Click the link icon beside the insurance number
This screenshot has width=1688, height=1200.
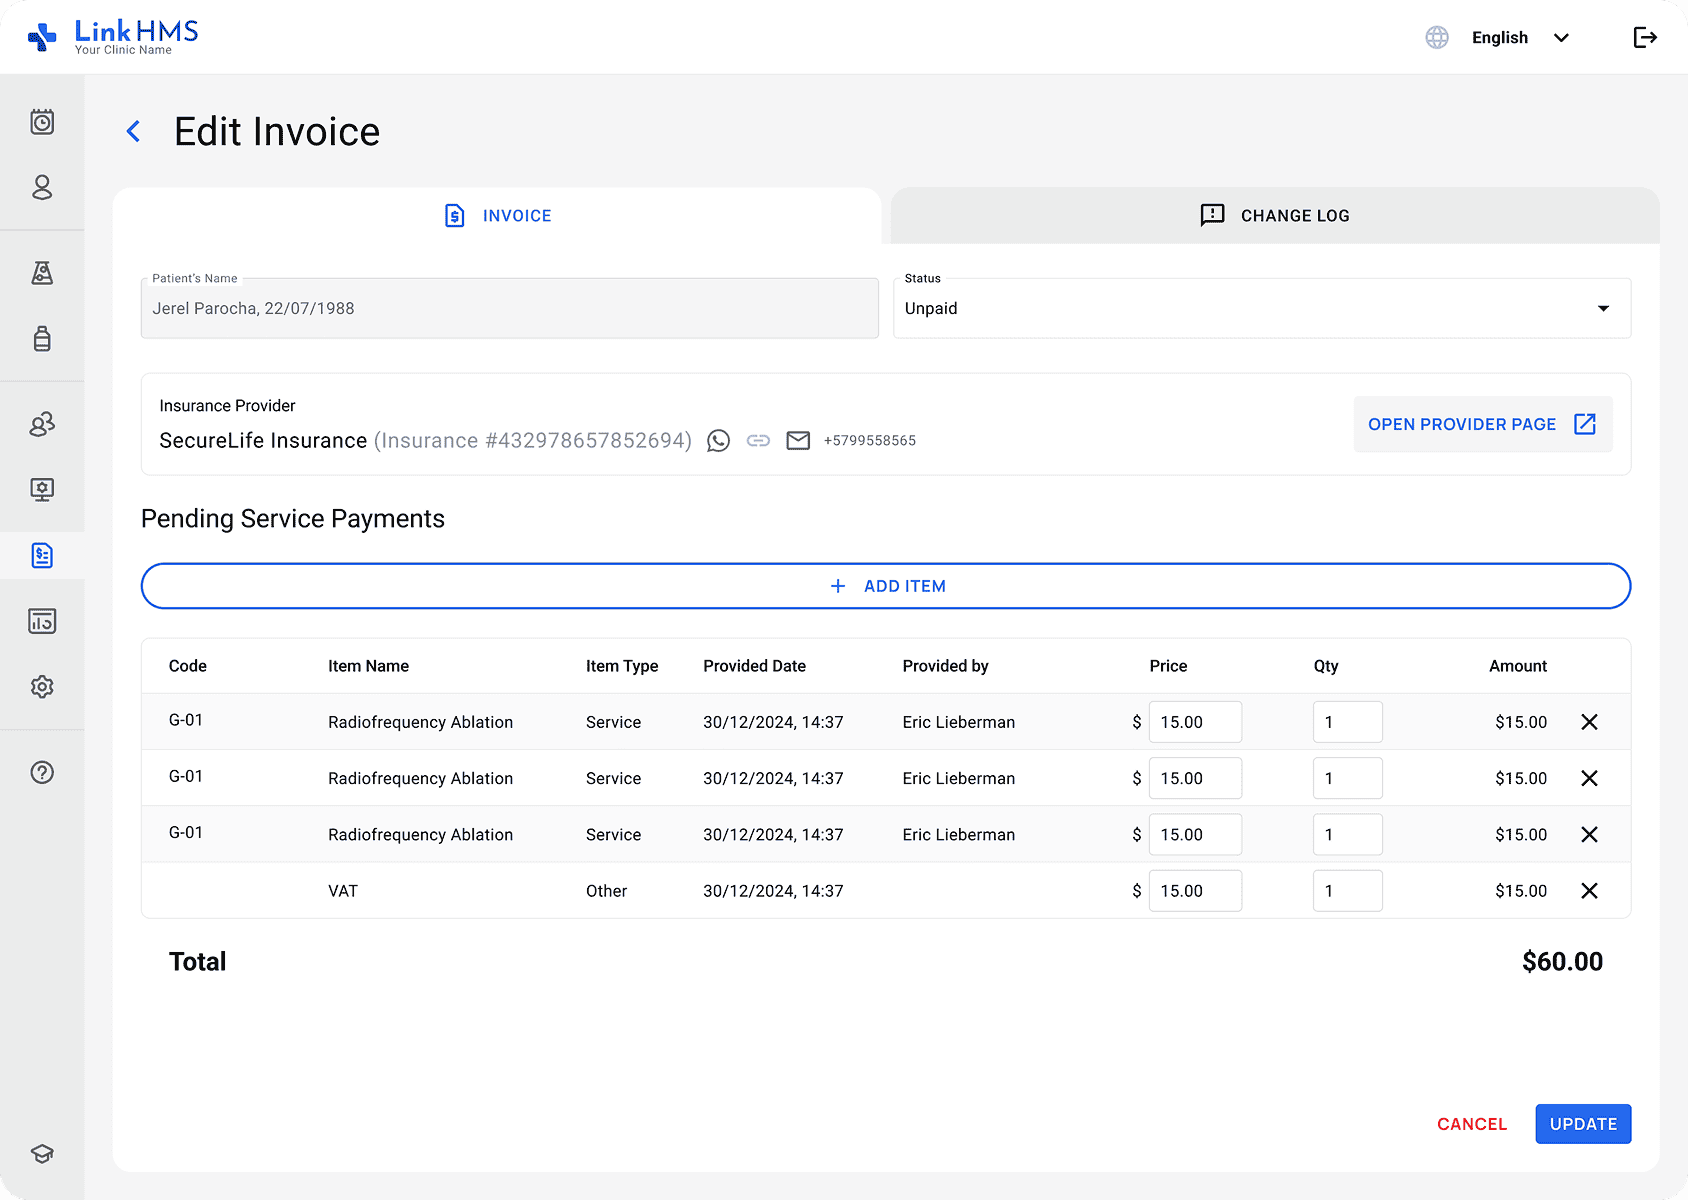(758, 441)
